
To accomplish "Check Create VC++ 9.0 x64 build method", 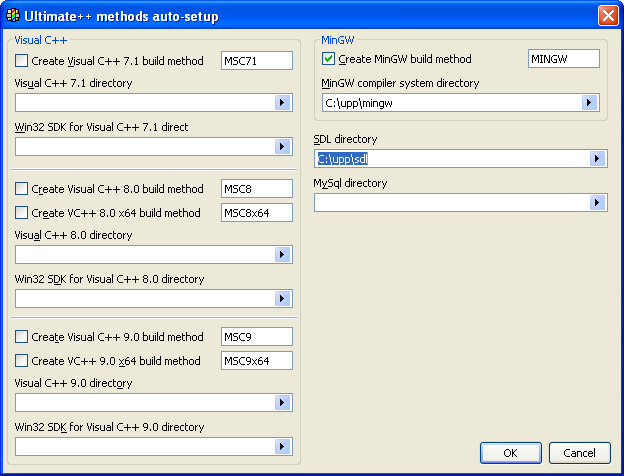I will coord(22,361).
